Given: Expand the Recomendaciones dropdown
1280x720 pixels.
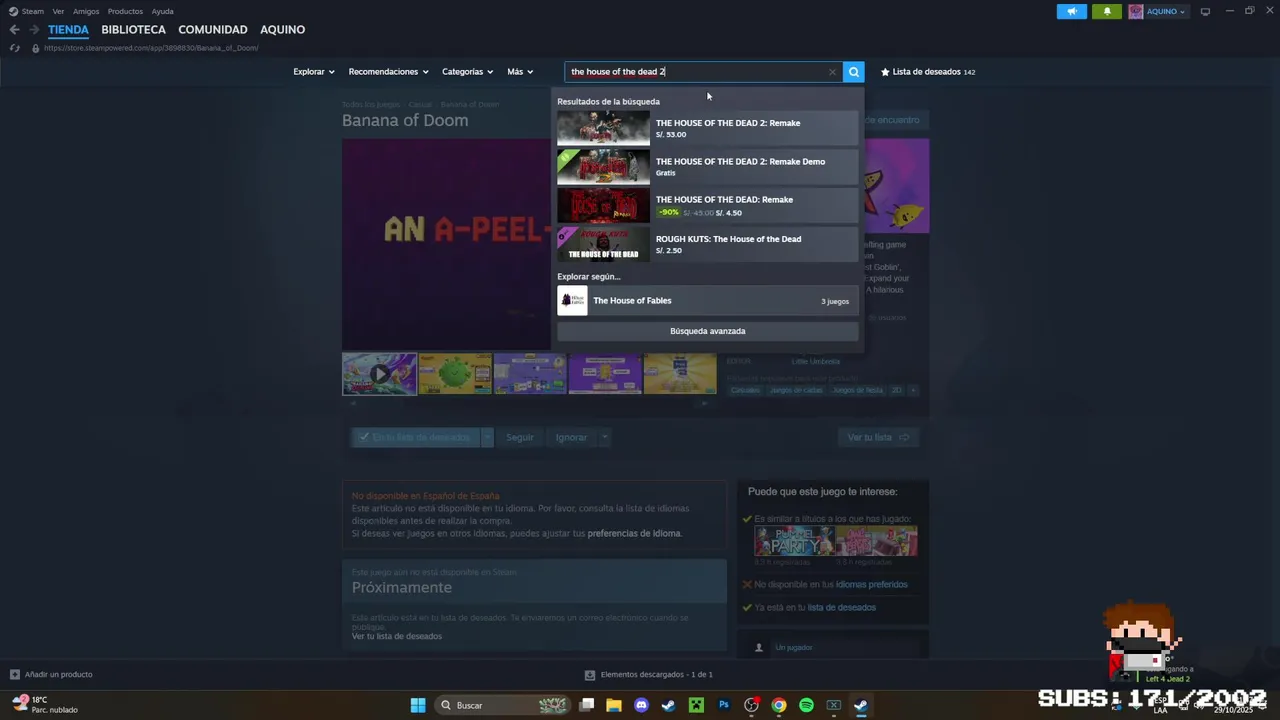Looking at the screenshot, I should (x=388, y=72).
